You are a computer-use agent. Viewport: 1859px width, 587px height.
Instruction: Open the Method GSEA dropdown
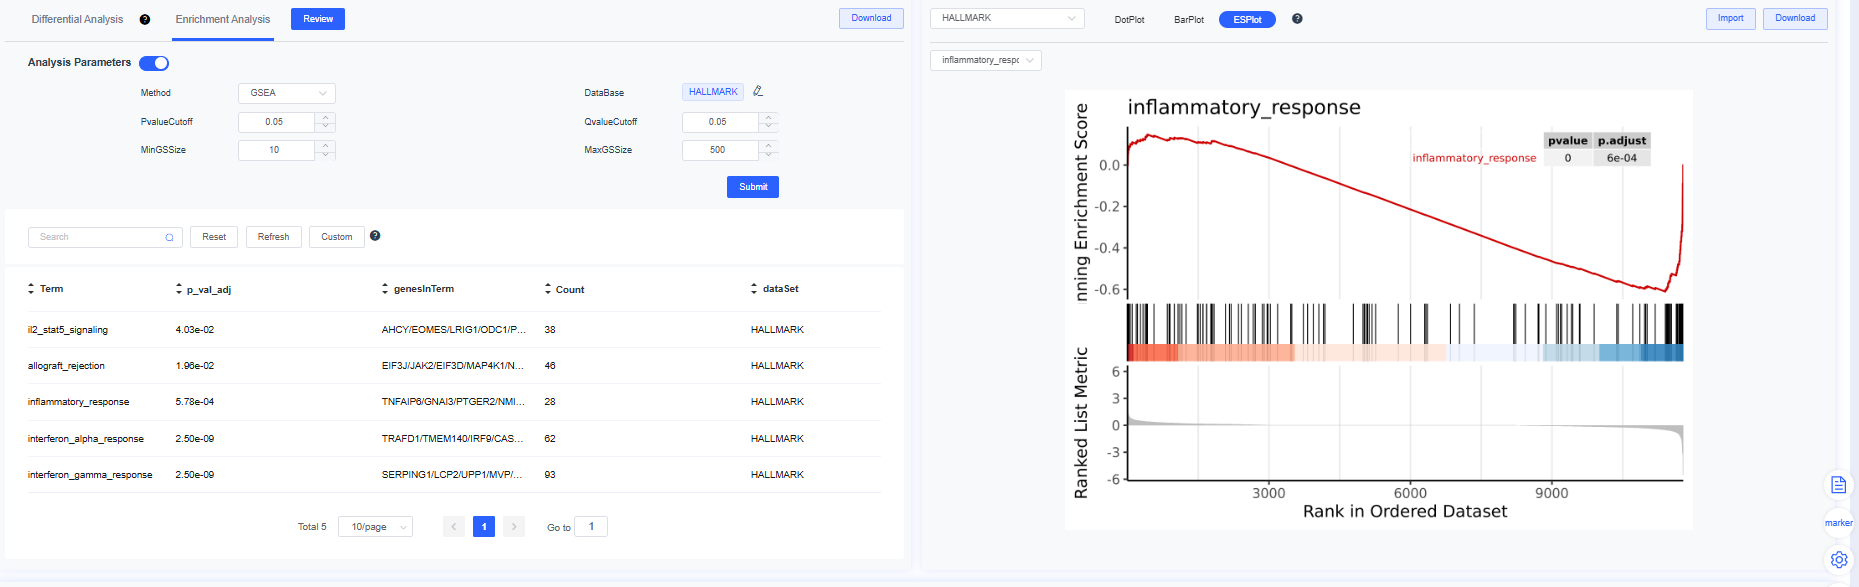[286, 93]
